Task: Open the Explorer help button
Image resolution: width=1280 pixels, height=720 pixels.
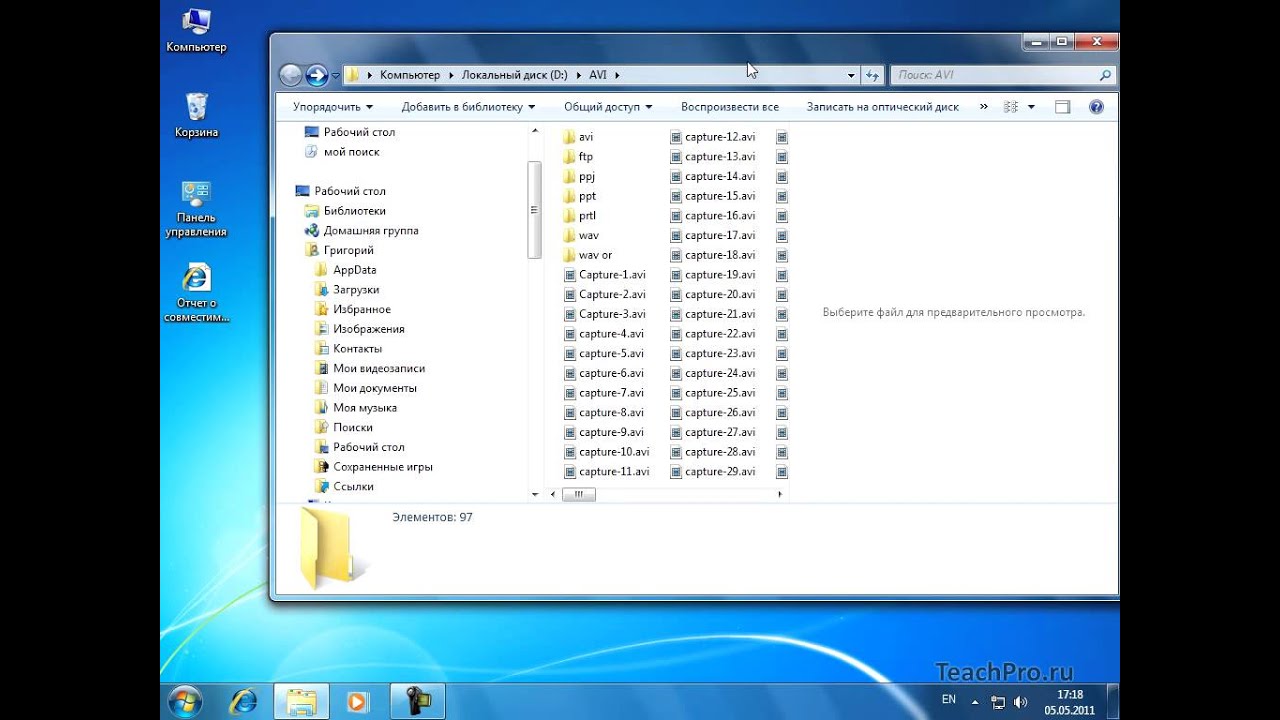Action: (1096, 107)
